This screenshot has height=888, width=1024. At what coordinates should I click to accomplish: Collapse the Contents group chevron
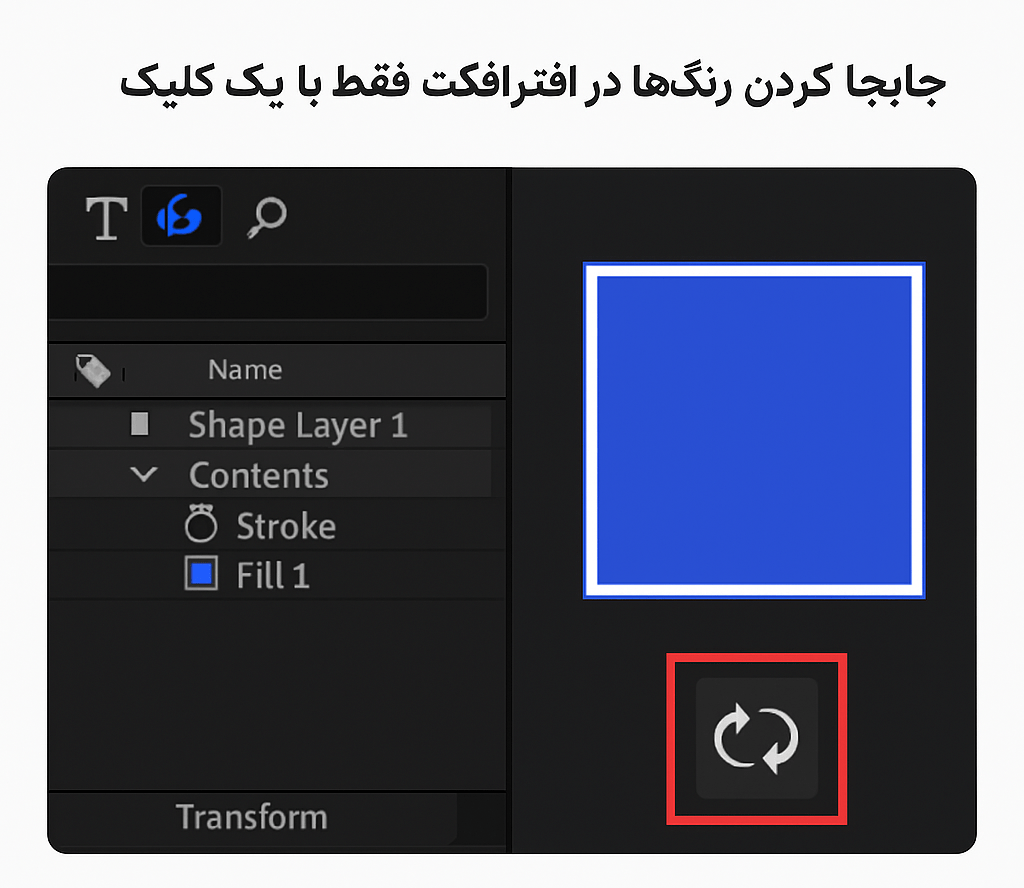145,475
